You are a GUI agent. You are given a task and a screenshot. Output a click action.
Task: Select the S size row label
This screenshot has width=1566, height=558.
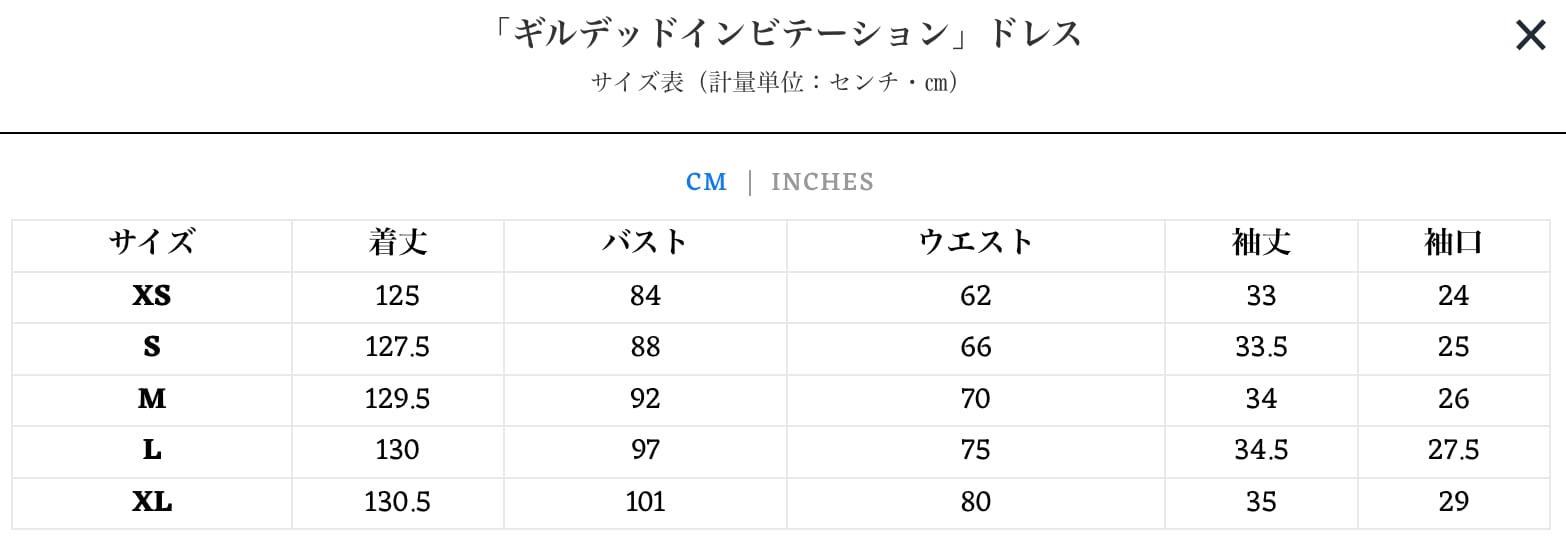coord(152,347)
